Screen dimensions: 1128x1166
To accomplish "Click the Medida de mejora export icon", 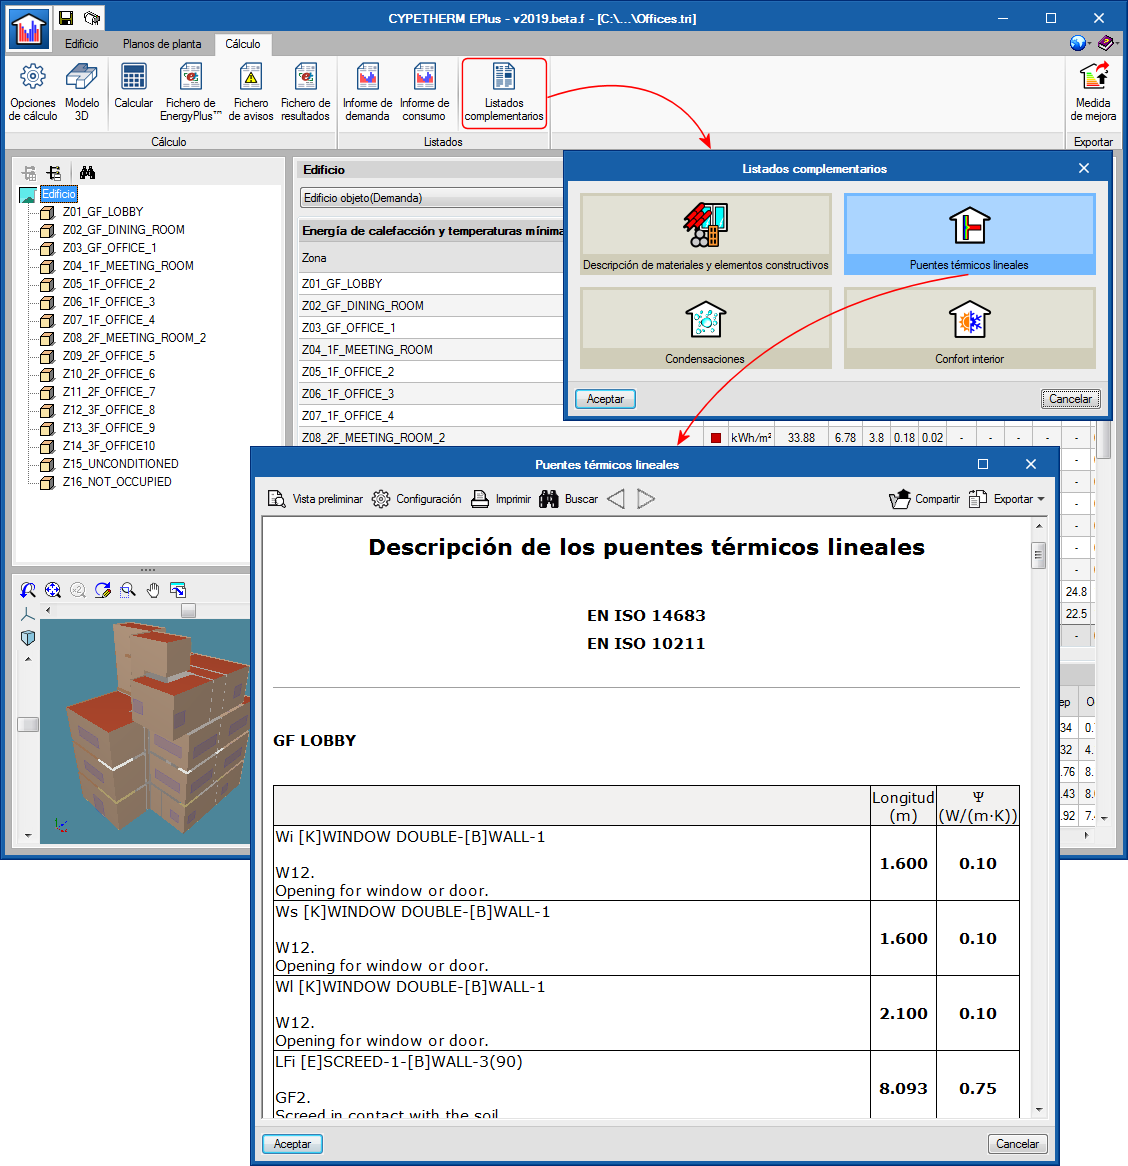I will pyautogui.click(x=1093, y=92).
